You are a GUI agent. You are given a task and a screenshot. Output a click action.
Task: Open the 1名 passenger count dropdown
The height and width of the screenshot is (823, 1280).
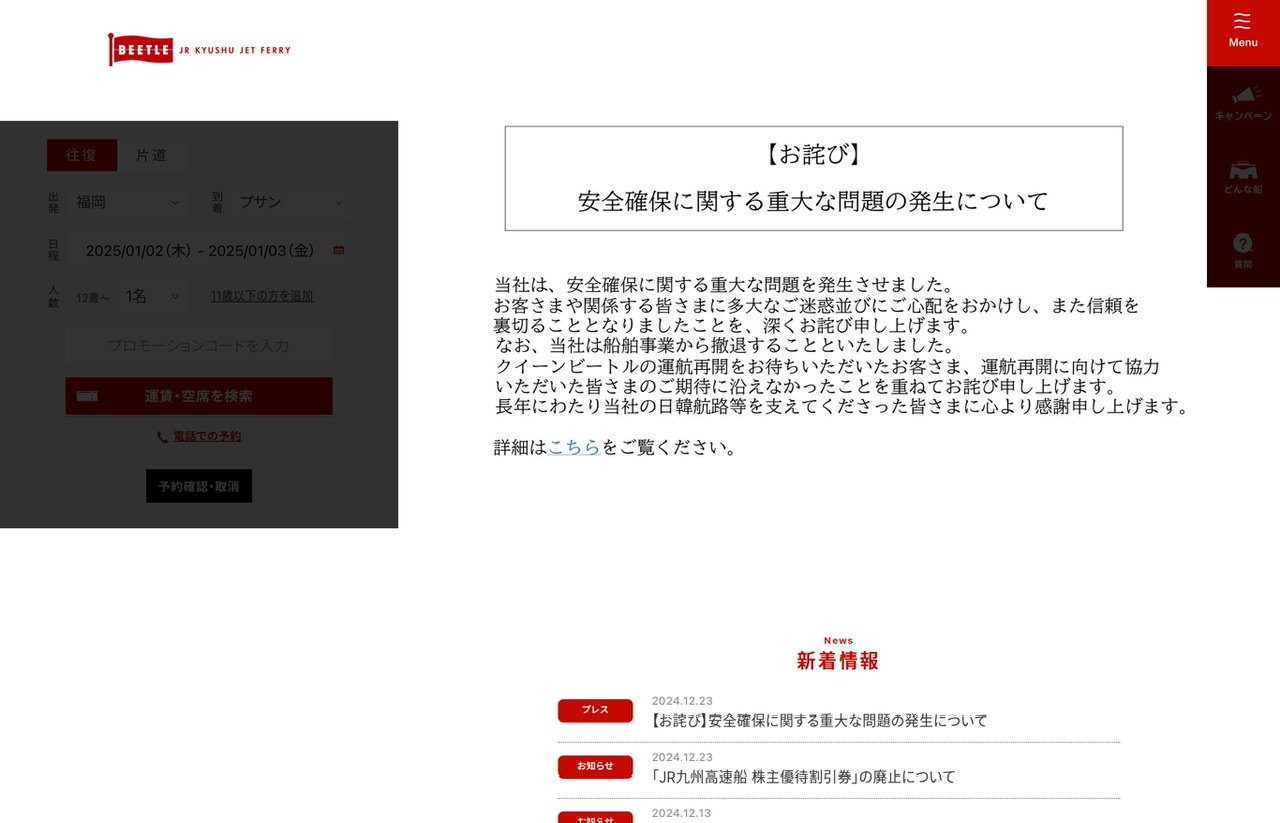[151, 296]
